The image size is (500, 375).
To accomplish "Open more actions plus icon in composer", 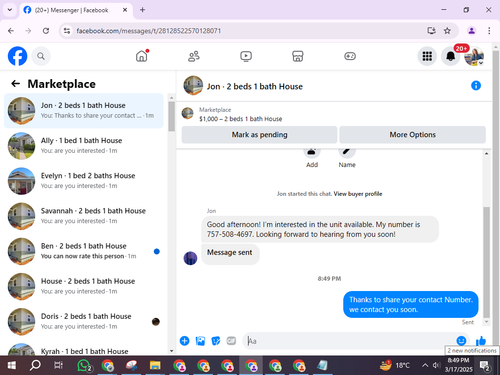I will (184, 341).
